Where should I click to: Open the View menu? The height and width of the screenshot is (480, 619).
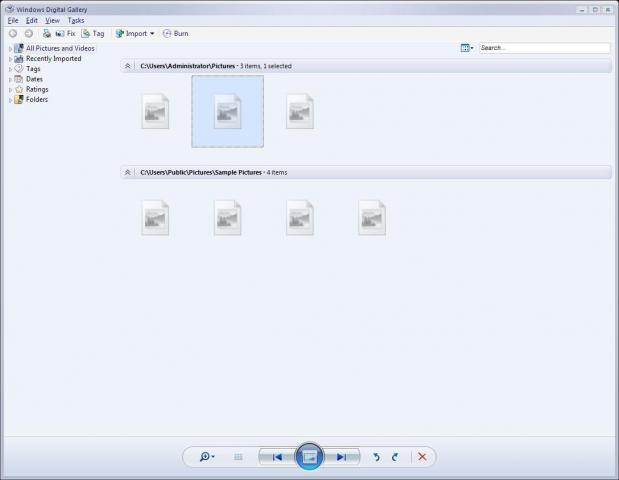(x=52, y=21)
